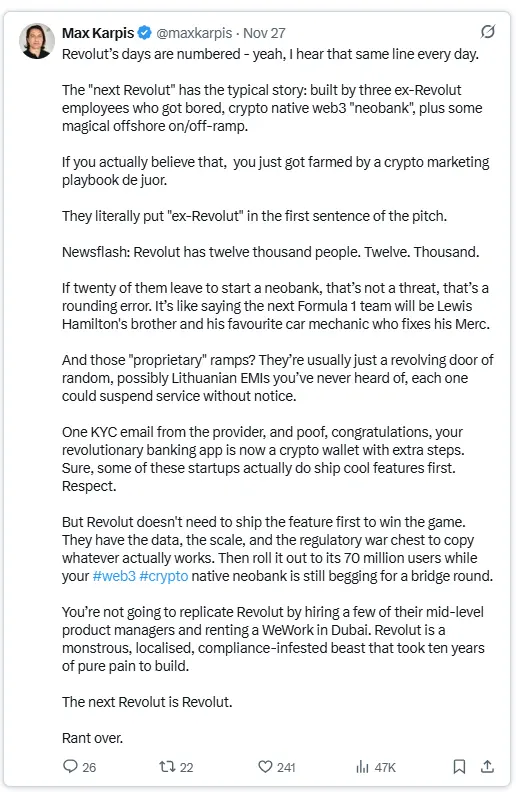
Task: Click the Grok icon on the post
Action: pos(487,32)
